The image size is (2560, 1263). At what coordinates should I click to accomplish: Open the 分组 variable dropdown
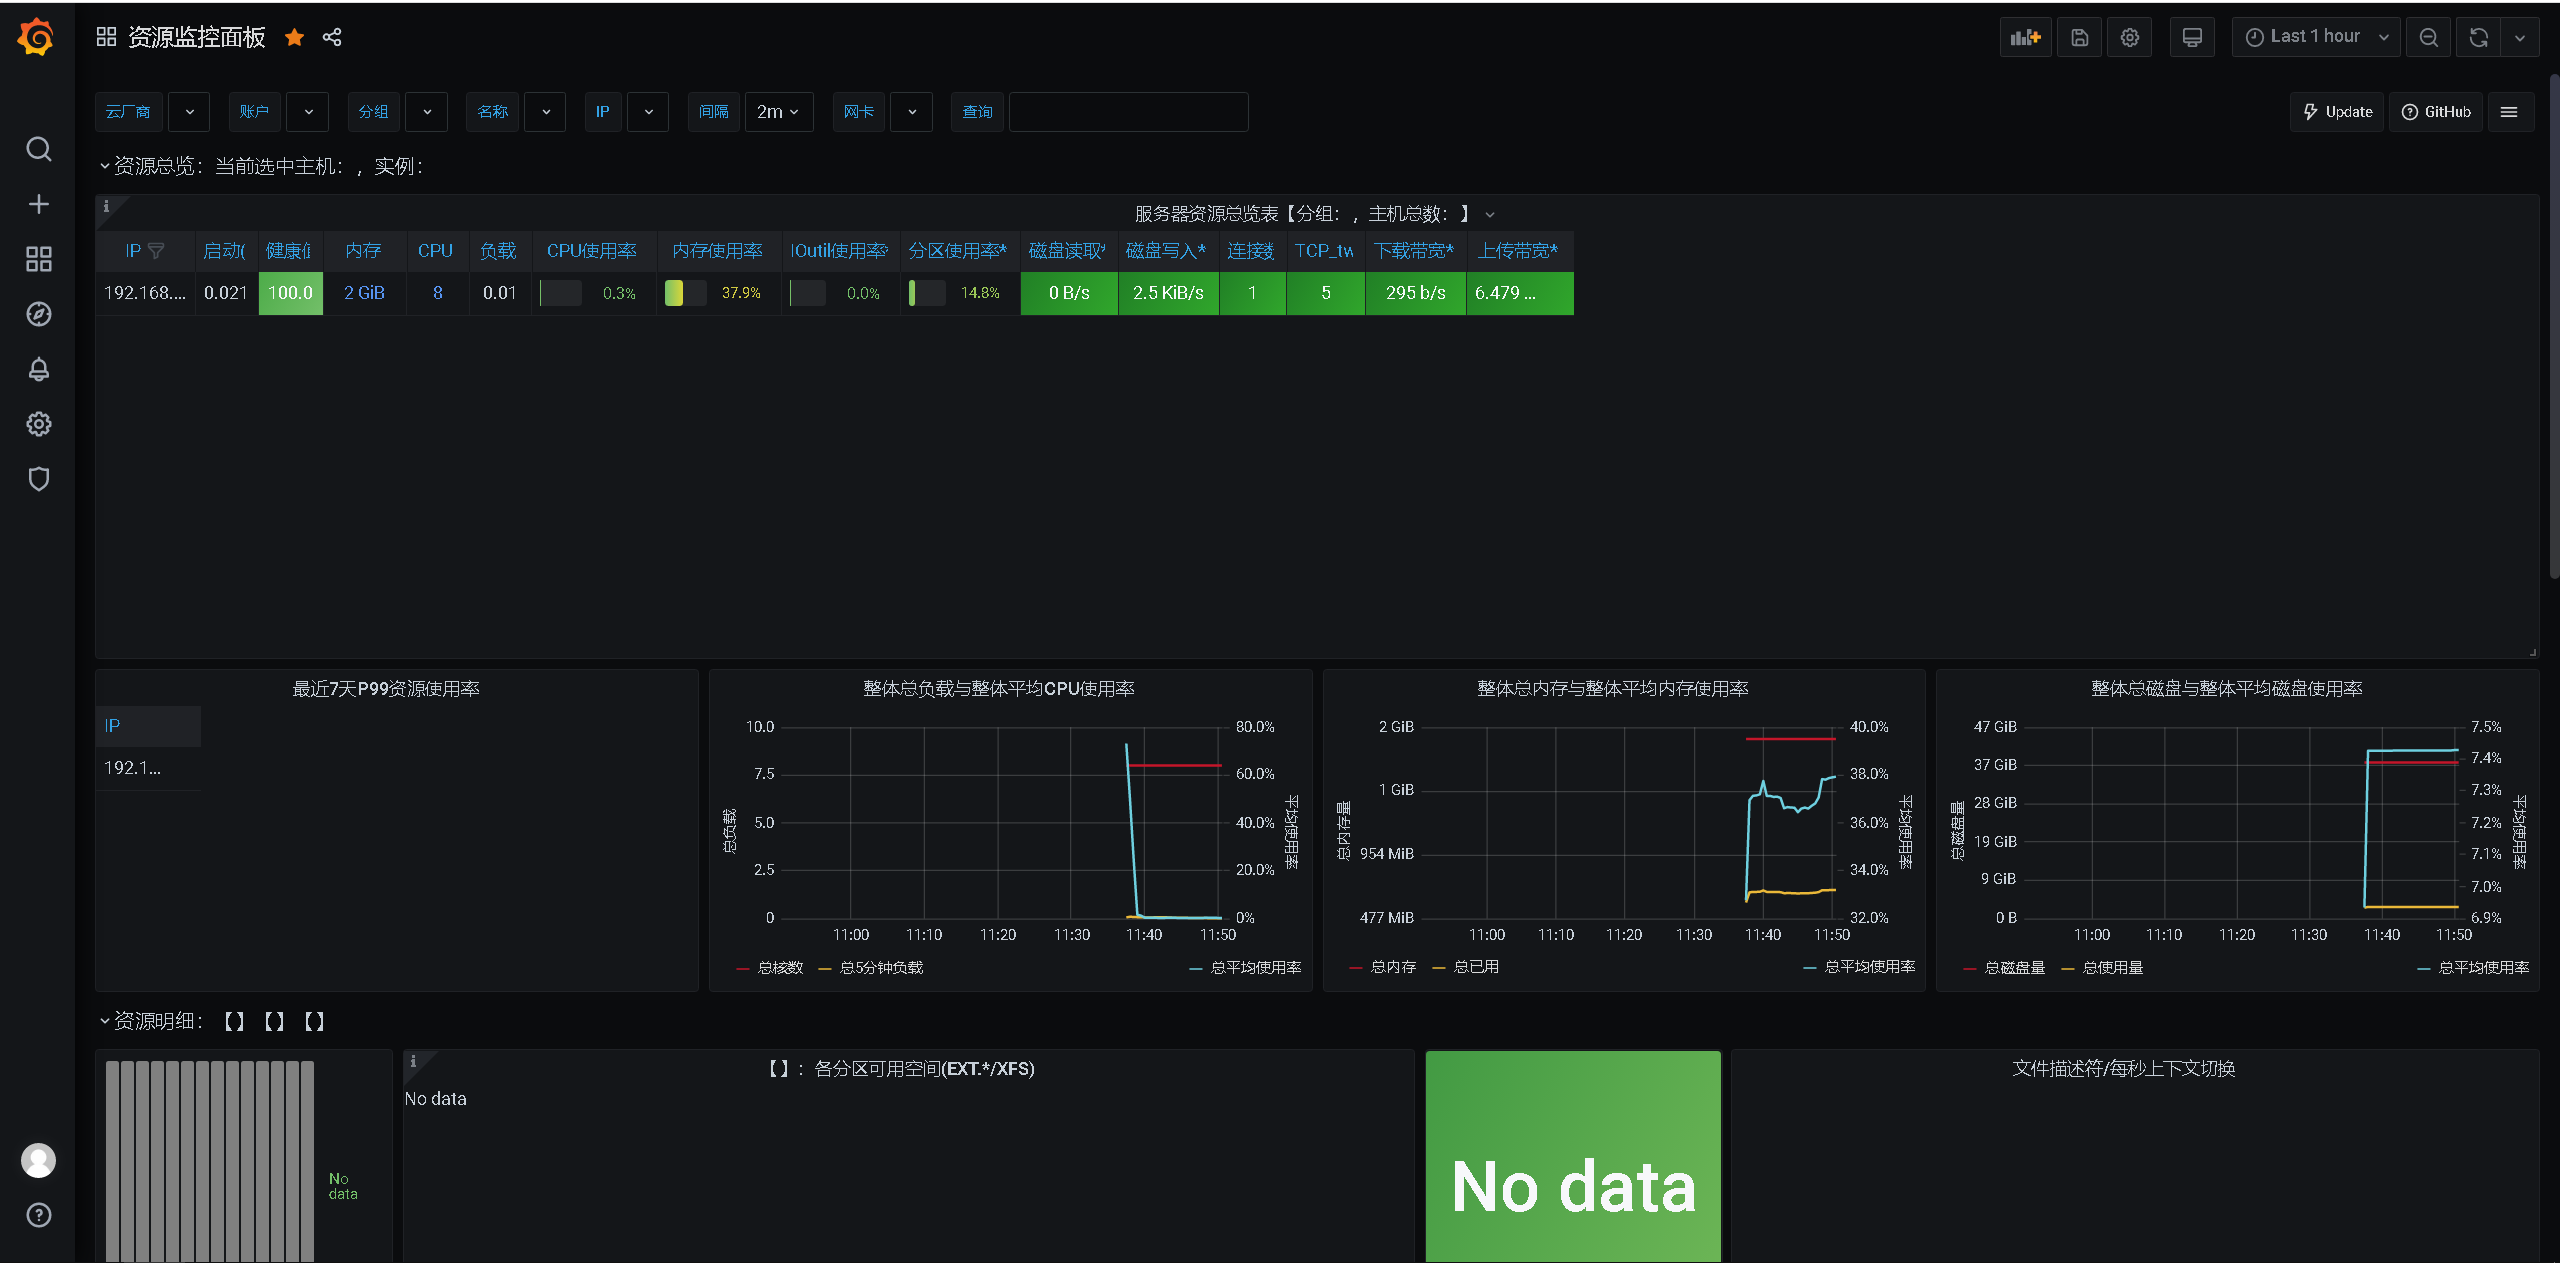click(x=427, y=112)
